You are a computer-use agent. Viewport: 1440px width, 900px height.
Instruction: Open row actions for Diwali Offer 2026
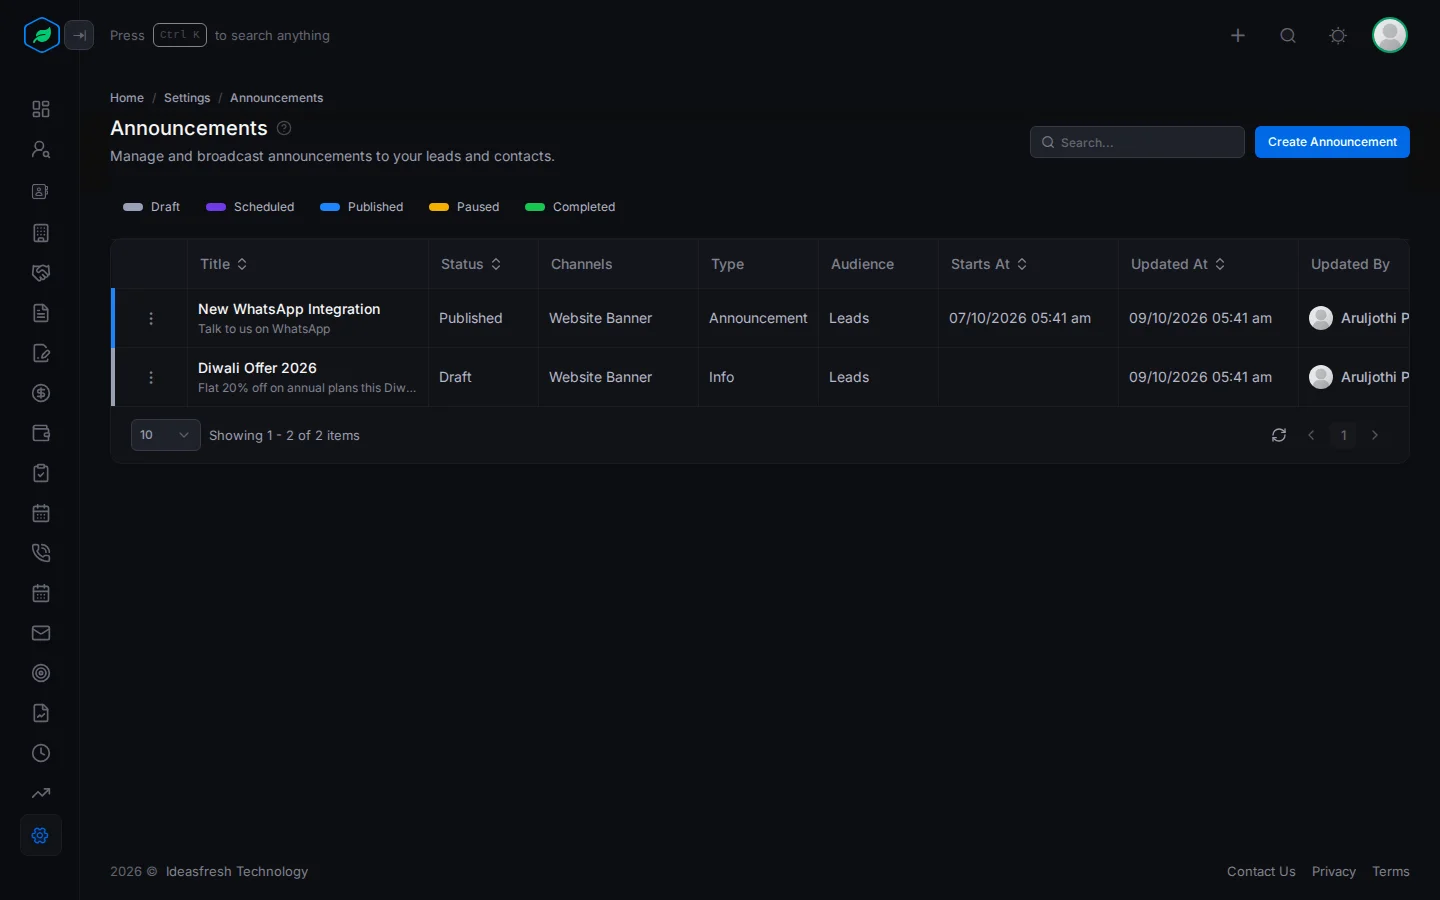click(151, 377)
